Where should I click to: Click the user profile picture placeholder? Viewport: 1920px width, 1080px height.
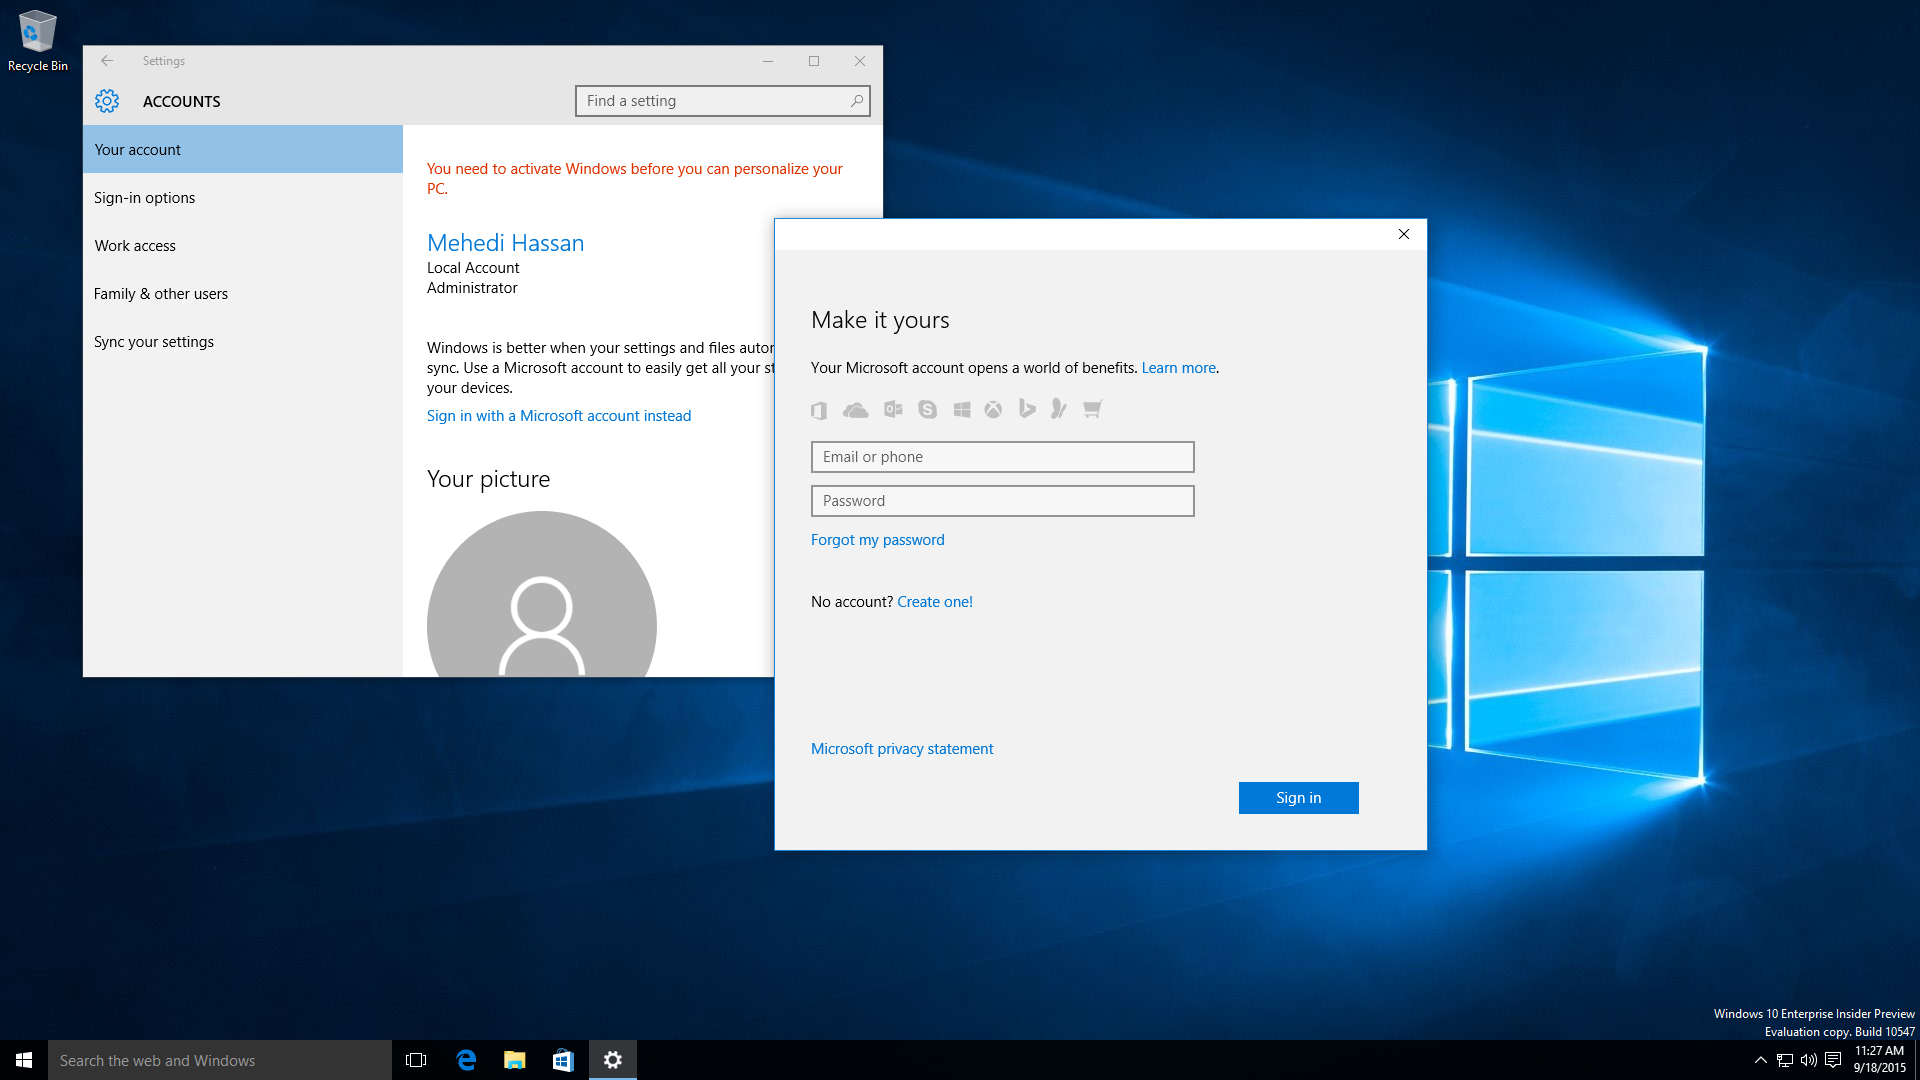pos(542,595)
